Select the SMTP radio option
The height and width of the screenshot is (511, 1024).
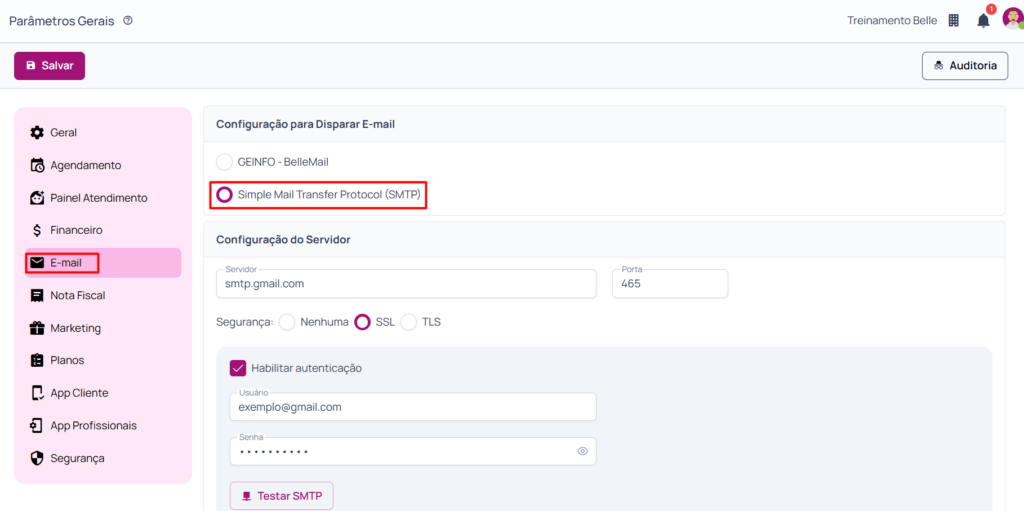pyautogui.click(x=225, y=194)
